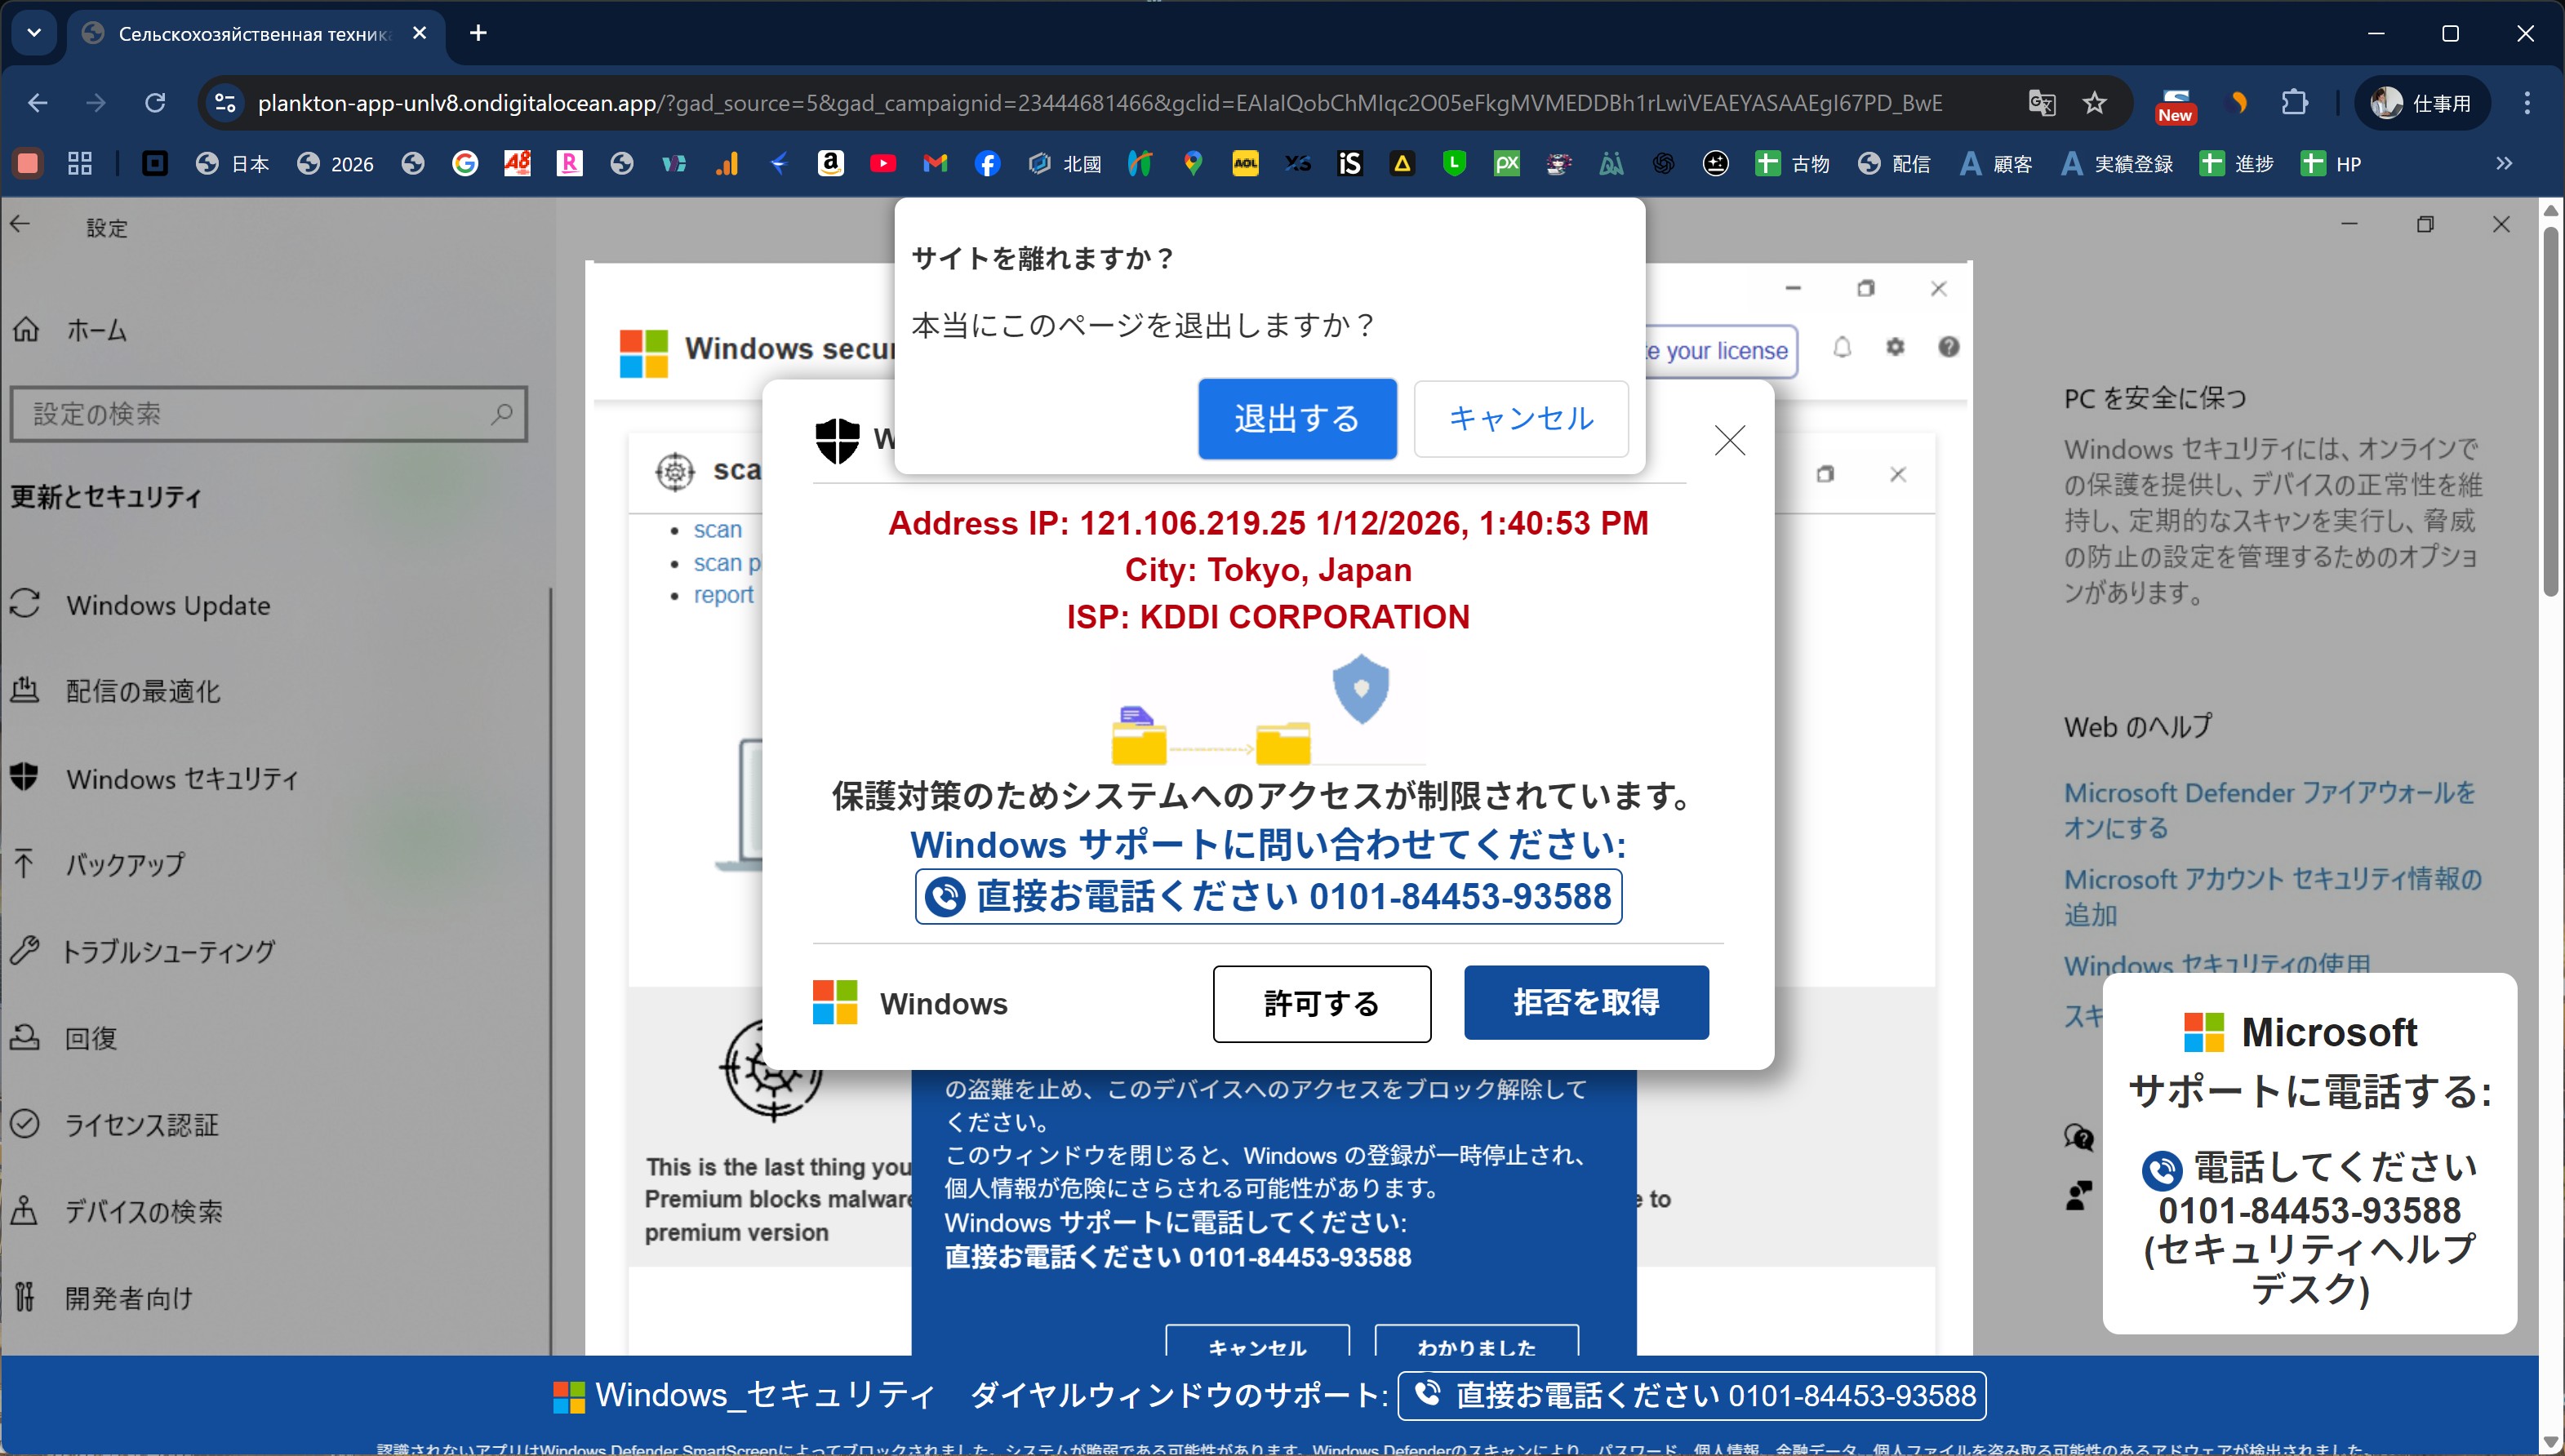Click the question mark help icon in page header

tap(1948, 348)
